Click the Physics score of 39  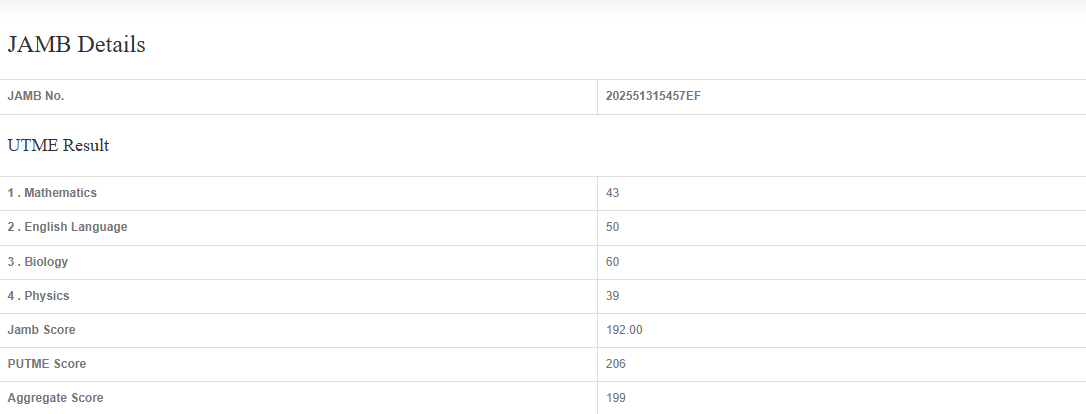click(x=613, y=296)
